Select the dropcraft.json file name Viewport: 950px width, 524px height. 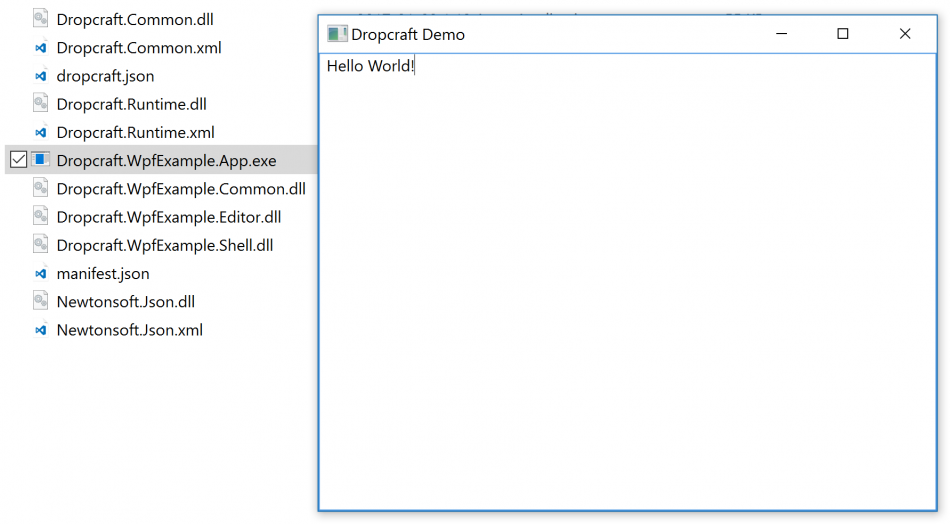pyautogui.click(x=105, y=76)
